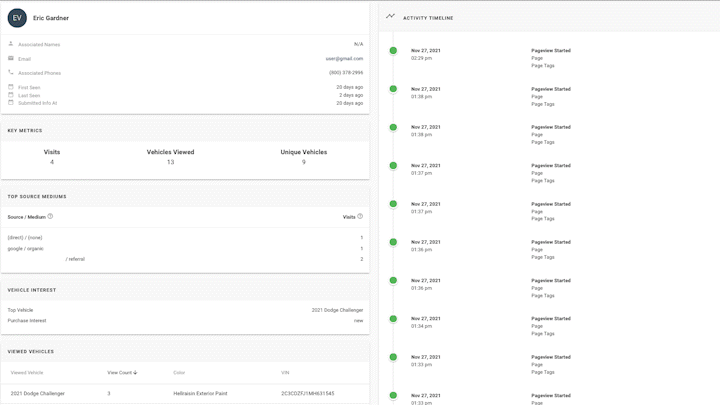
Task: Click the Top Vehicle value 2021 Dodge Challenger
Action: [338, 310]
